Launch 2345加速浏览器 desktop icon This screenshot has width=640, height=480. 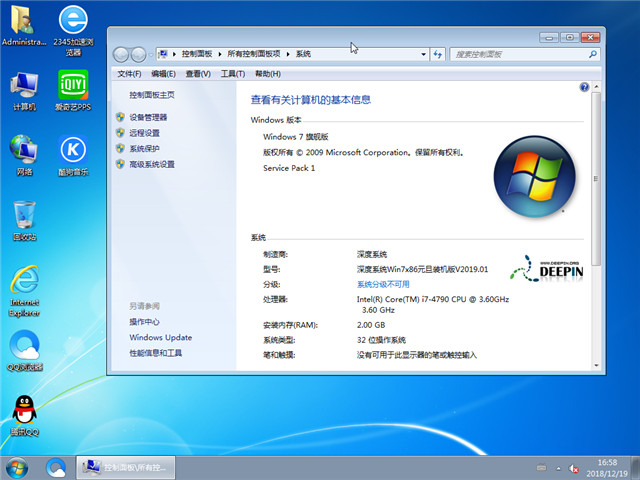tap(73, 30)
